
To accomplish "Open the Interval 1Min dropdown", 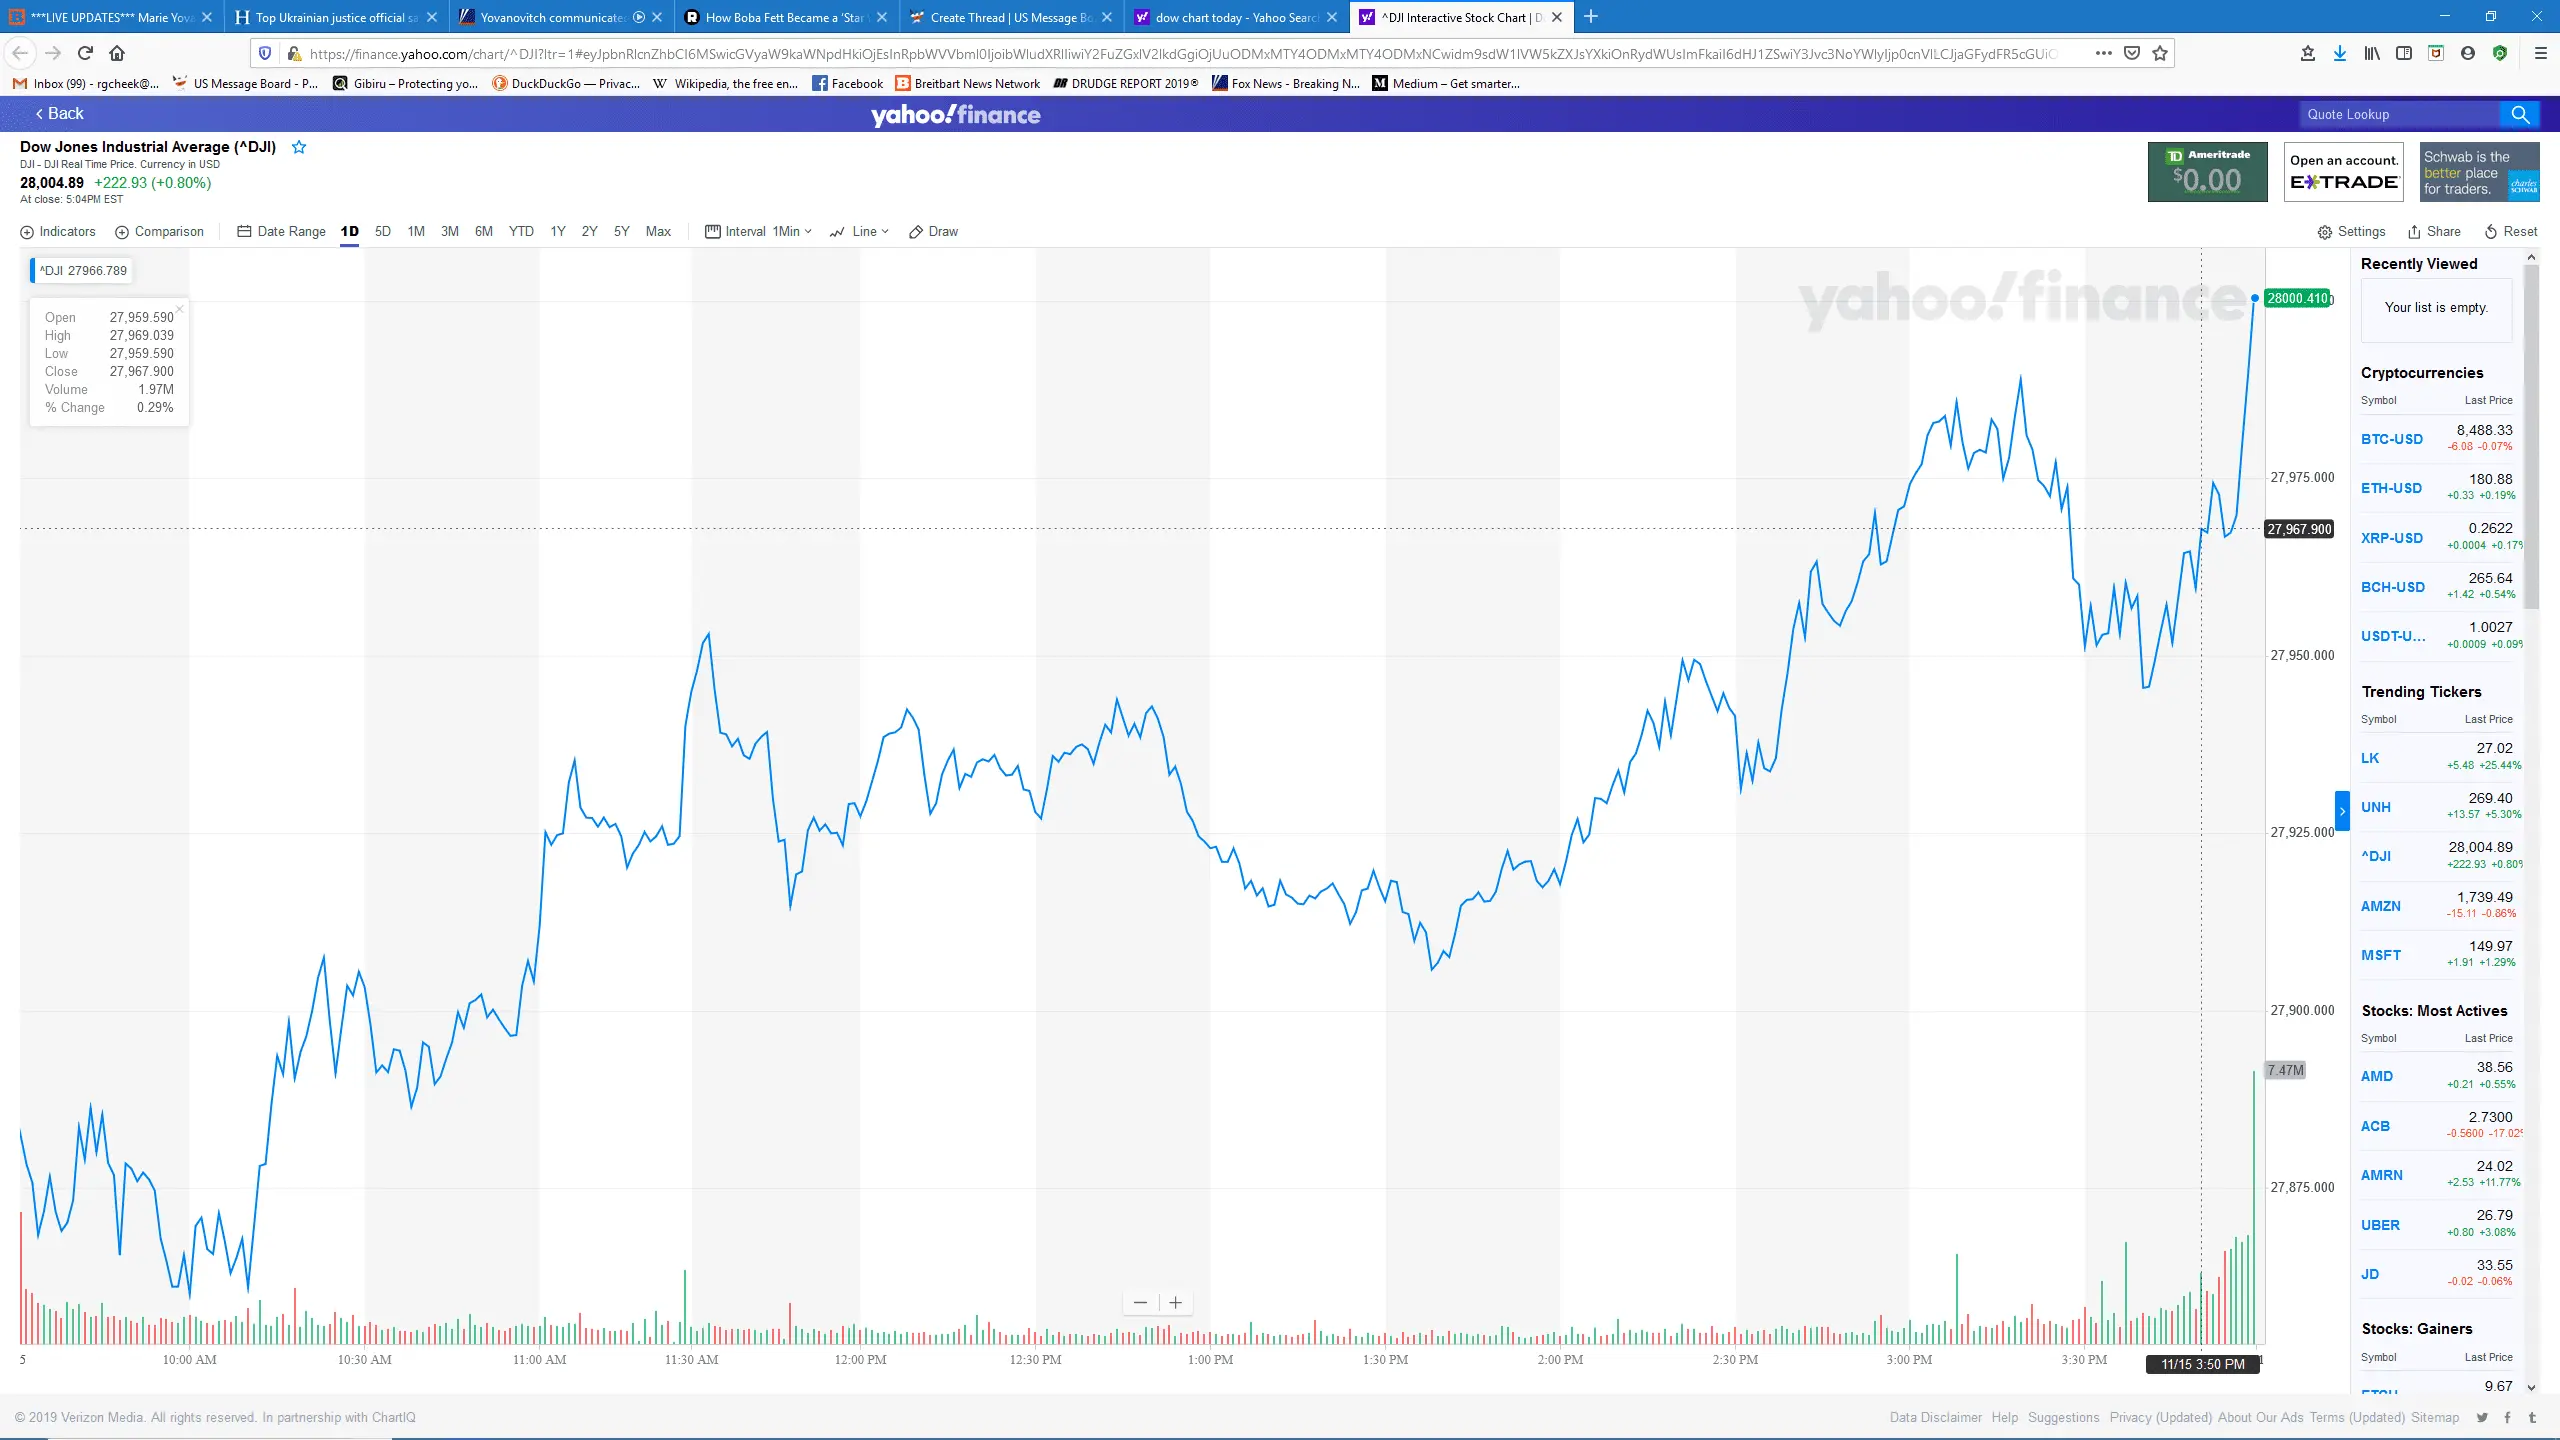I will (759, 232).
